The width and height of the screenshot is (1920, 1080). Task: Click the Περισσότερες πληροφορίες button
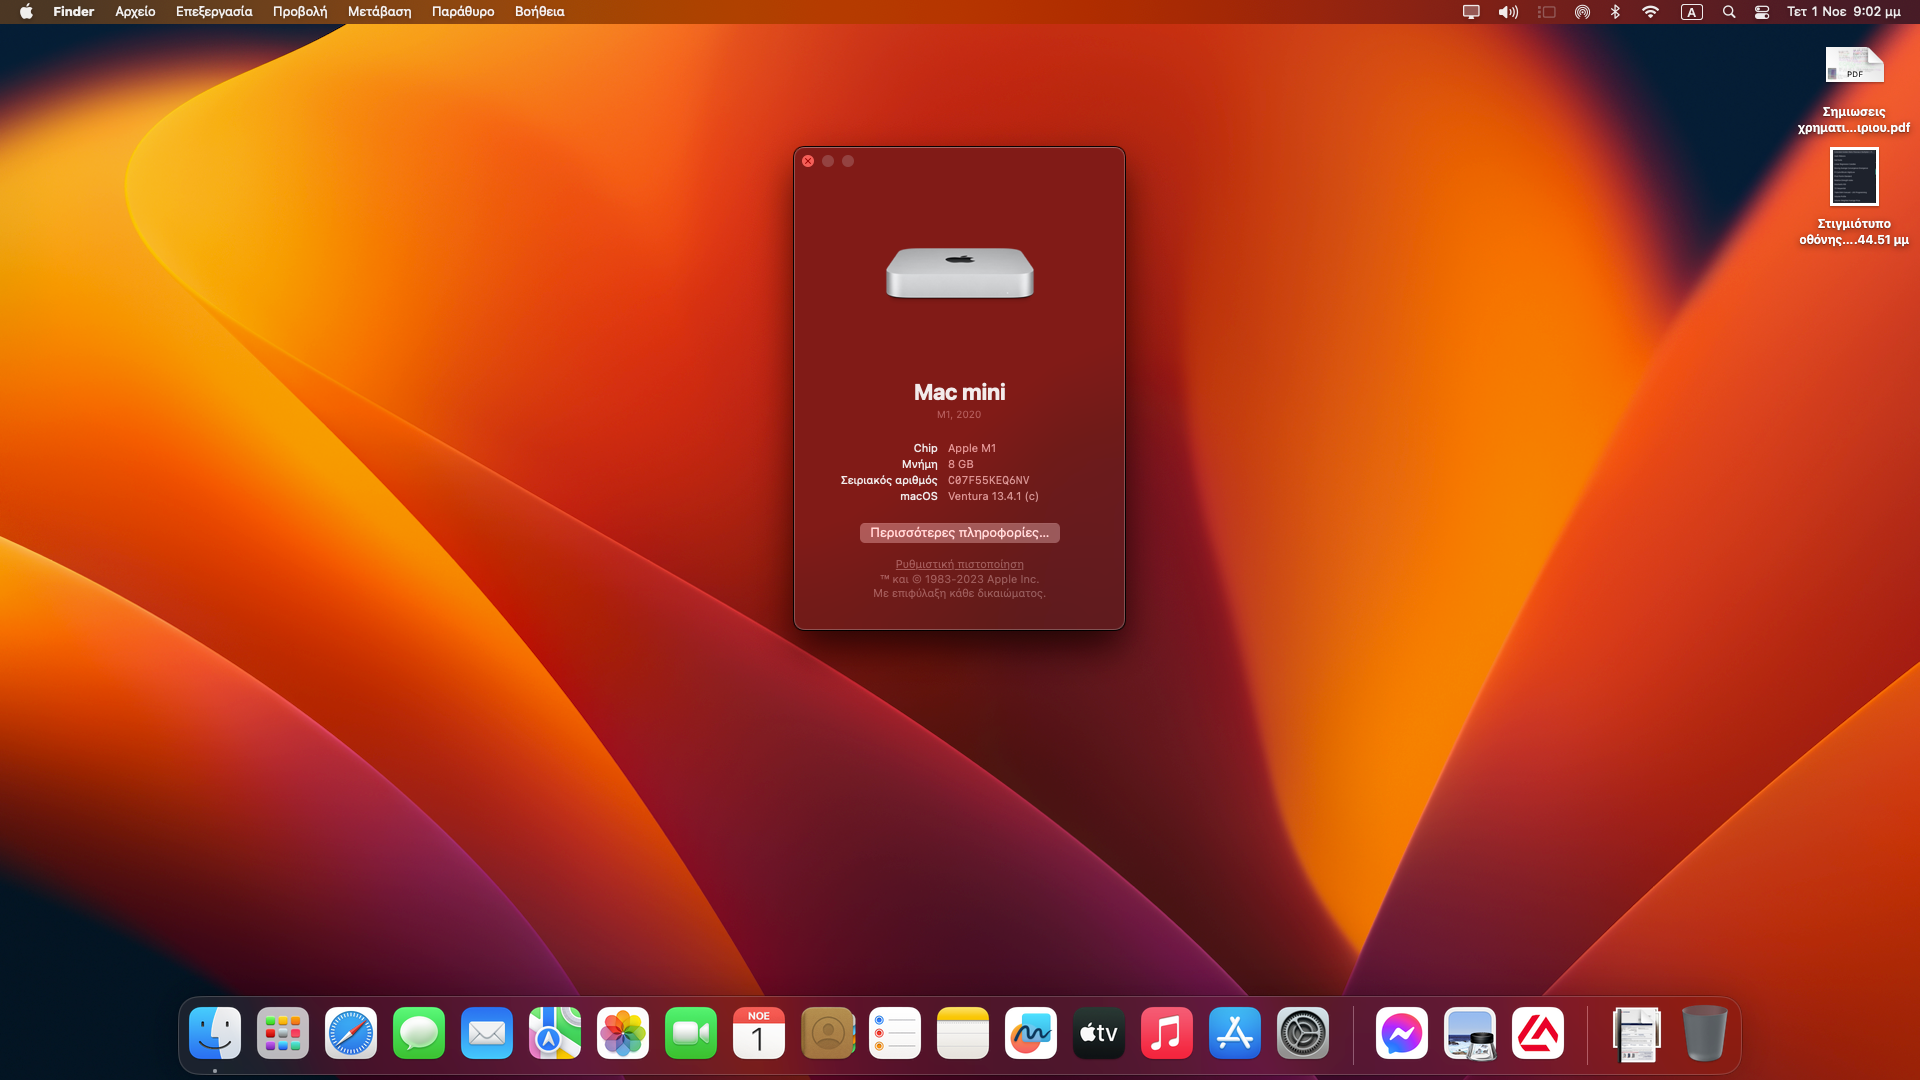click(959, 533)
